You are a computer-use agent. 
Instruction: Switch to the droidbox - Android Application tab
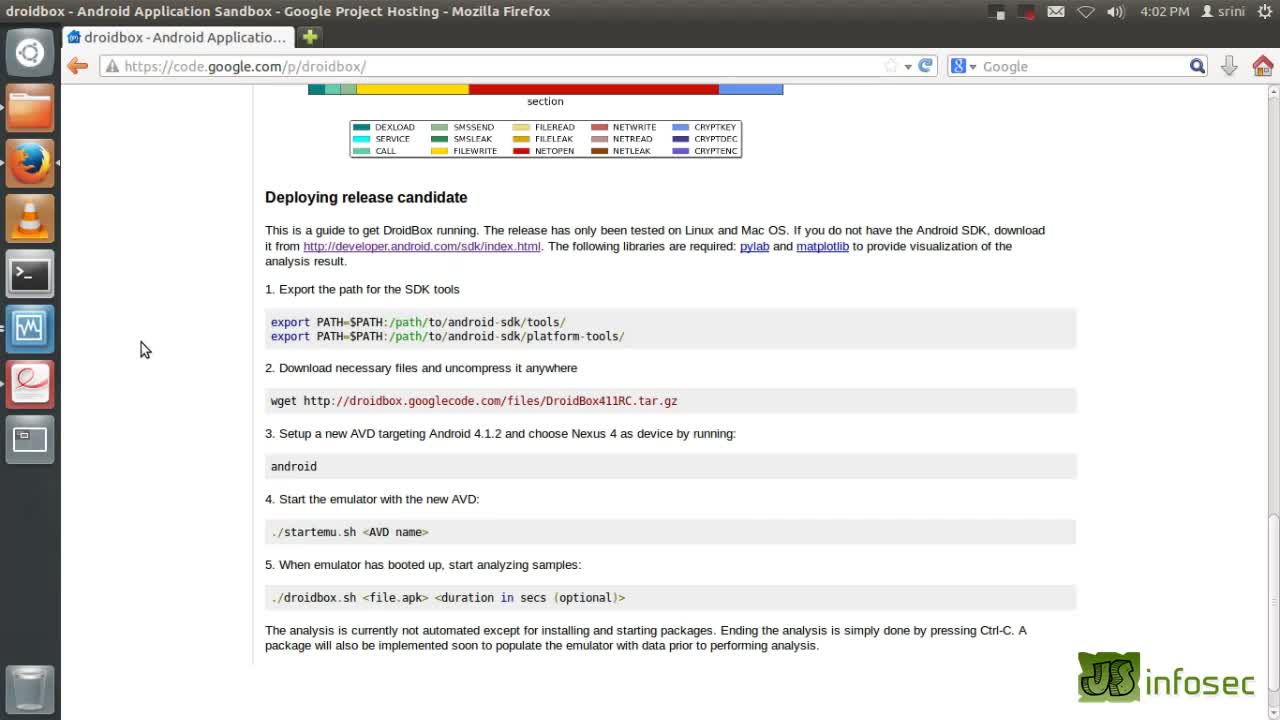tap(176, 37)
